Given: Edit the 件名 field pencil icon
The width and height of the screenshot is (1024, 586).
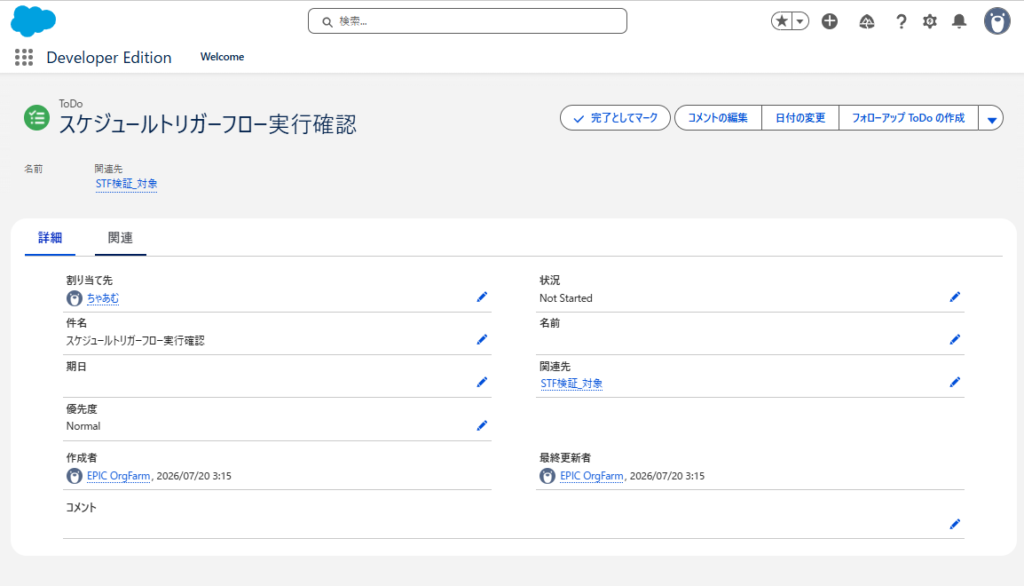Looking at the screenshot, I should pyautogui.click(x=482, y=340).
